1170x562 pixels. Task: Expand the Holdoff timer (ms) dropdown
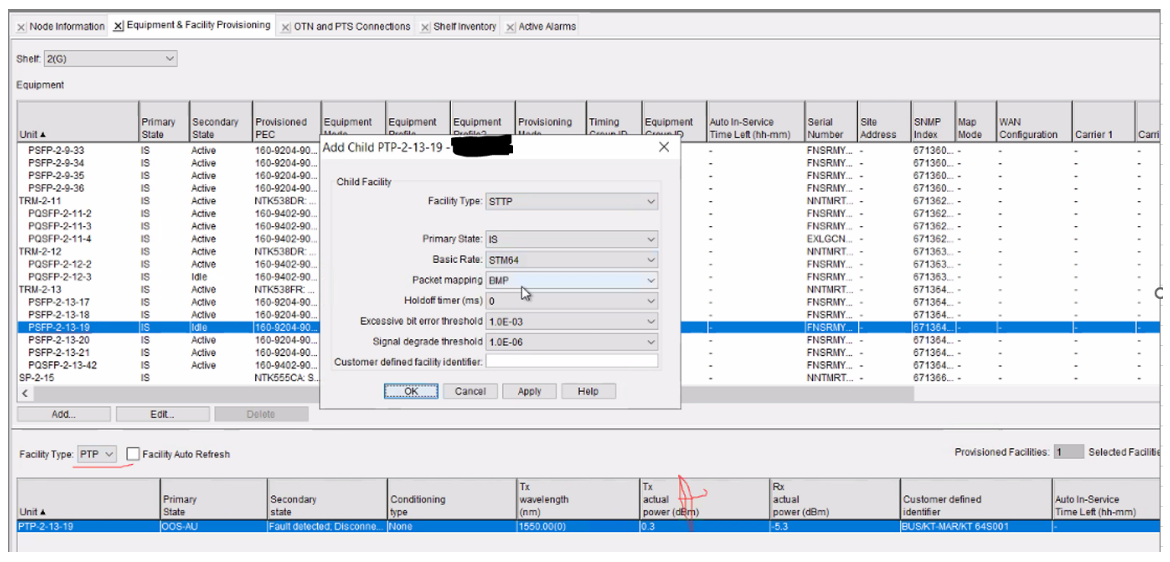[x=572, y=301]
